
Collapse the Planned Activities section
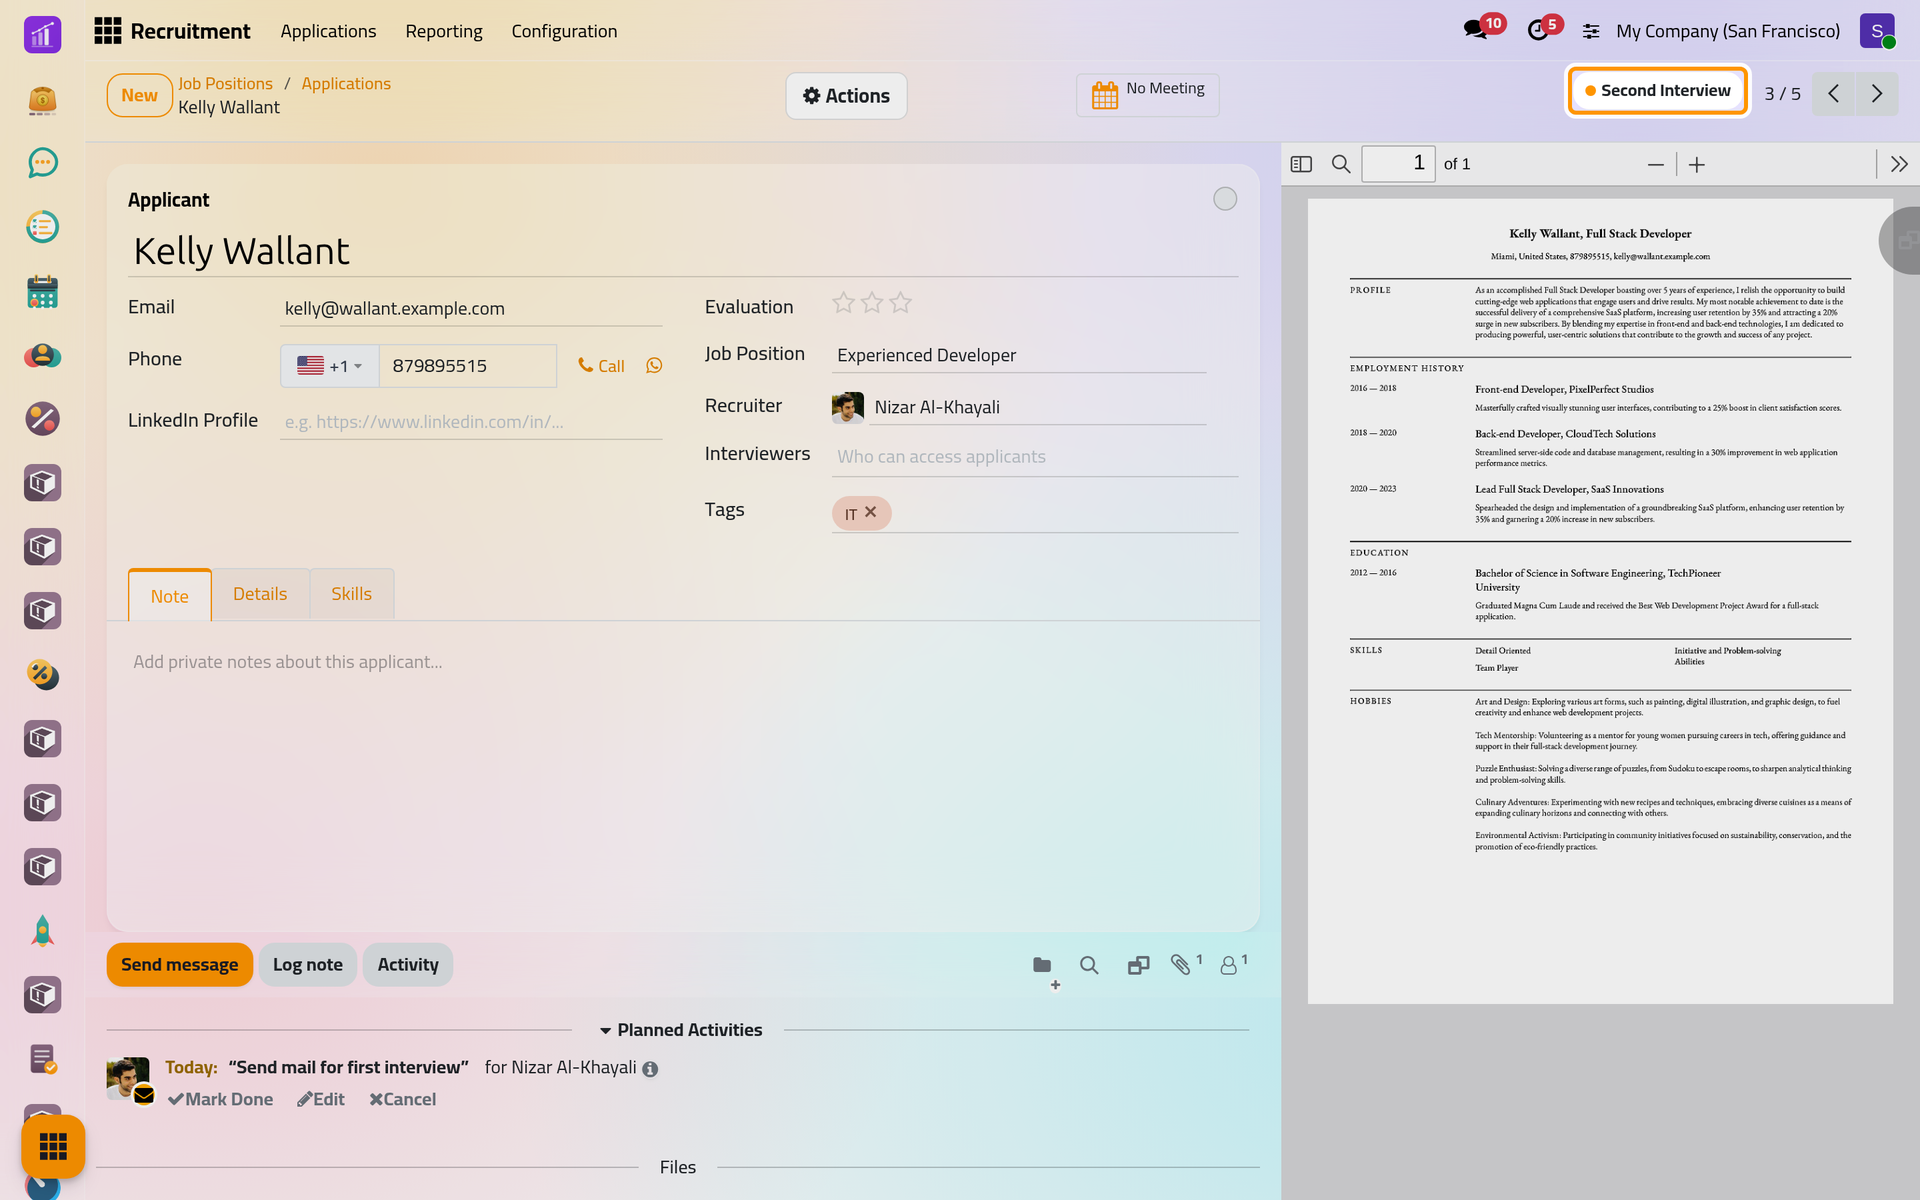pos(680,1030)
